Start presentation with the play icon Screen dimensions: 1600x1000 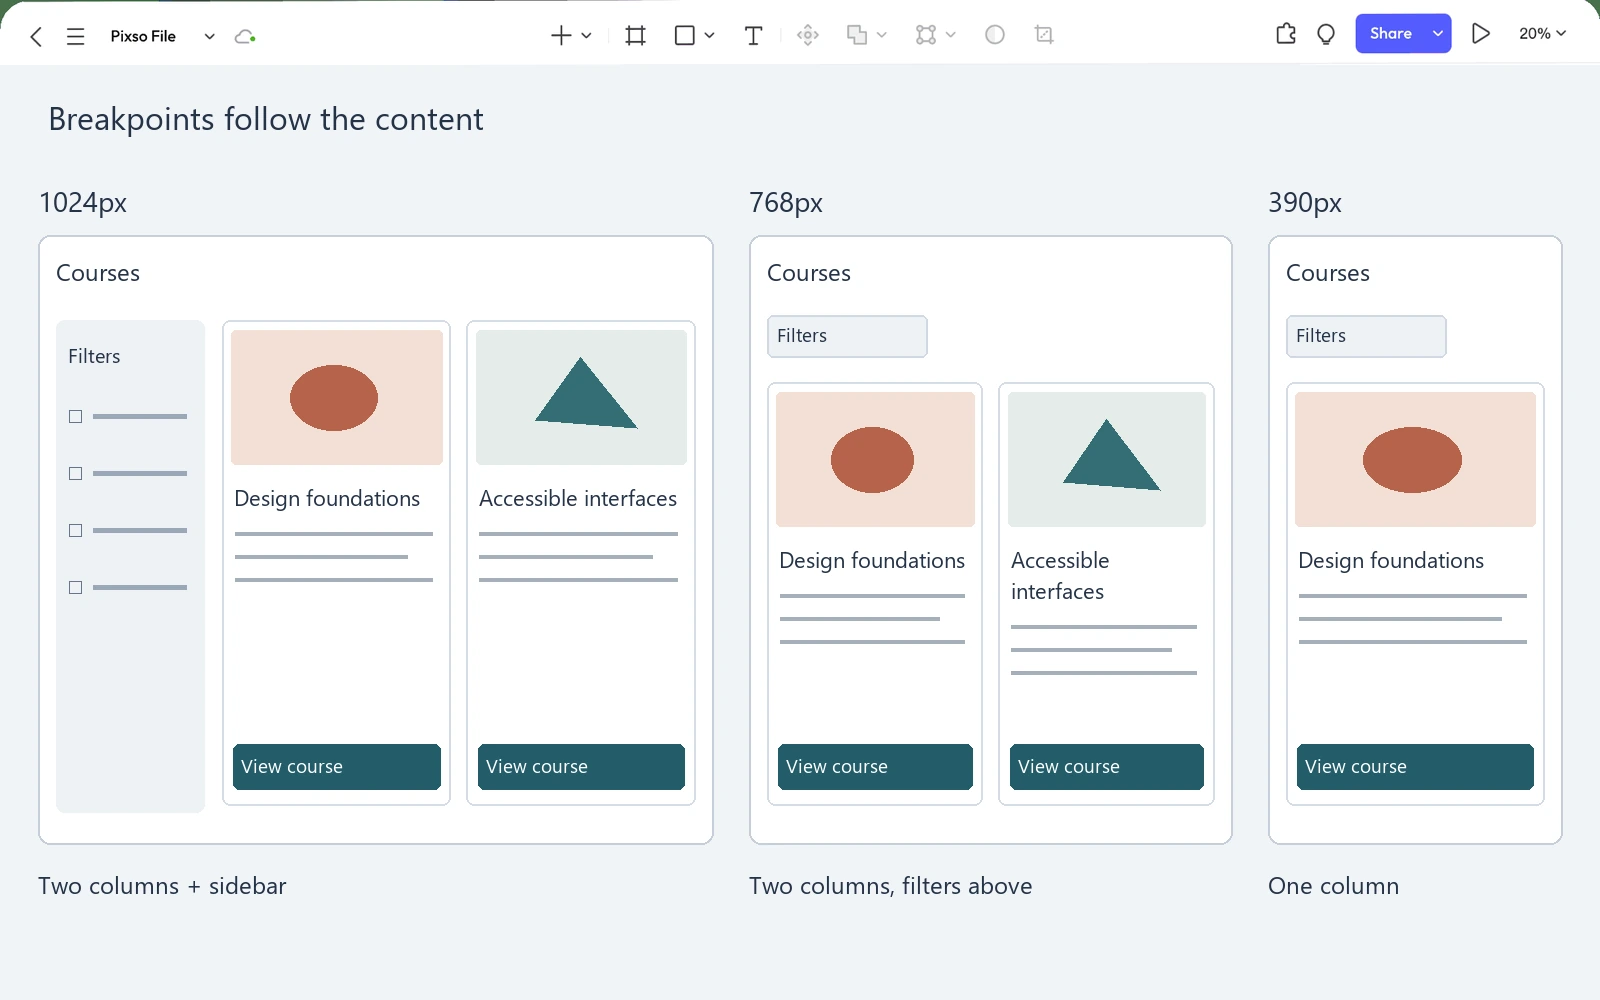(1481, 34)
